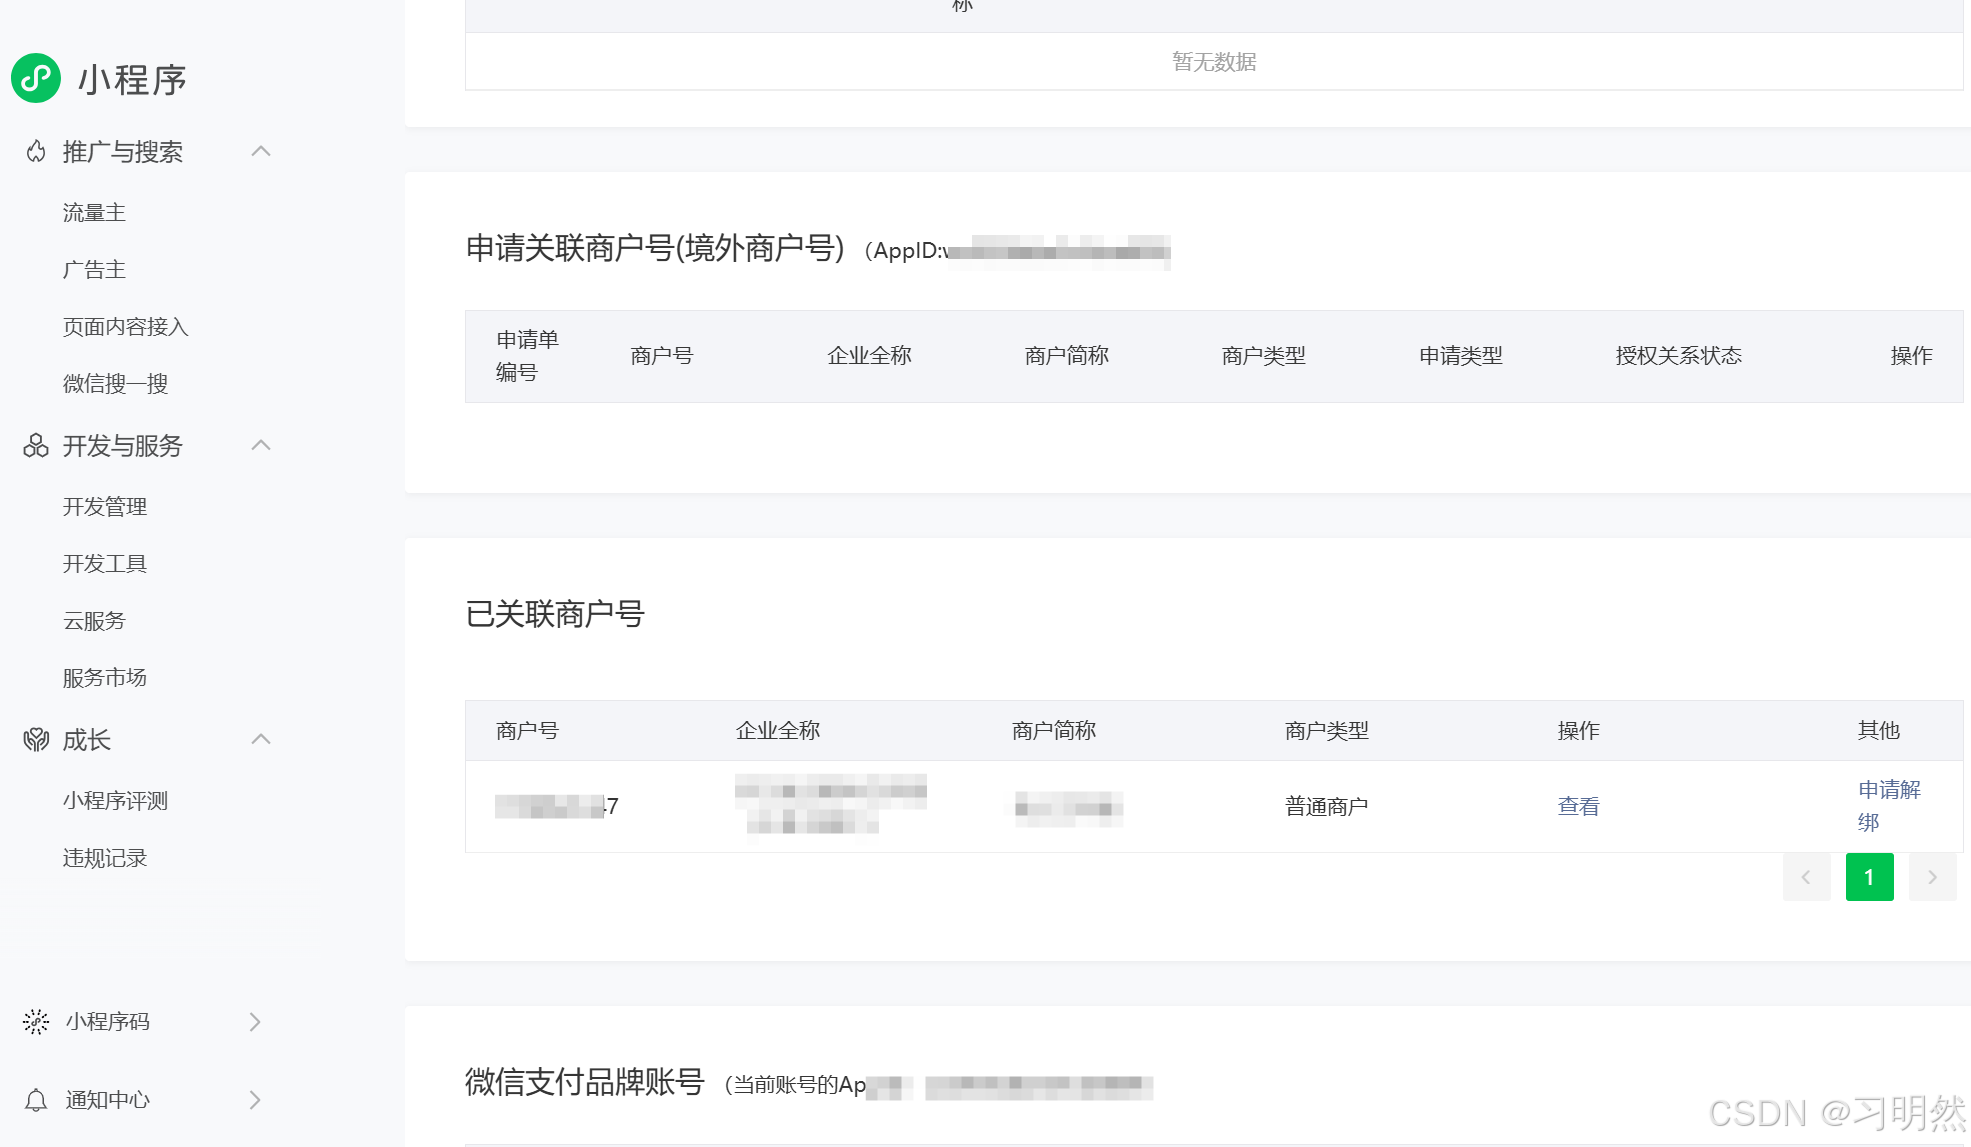Click the green Mini Program logo
The width and height of the screenshot is (1971, 1147).
[x=36, y=78]
